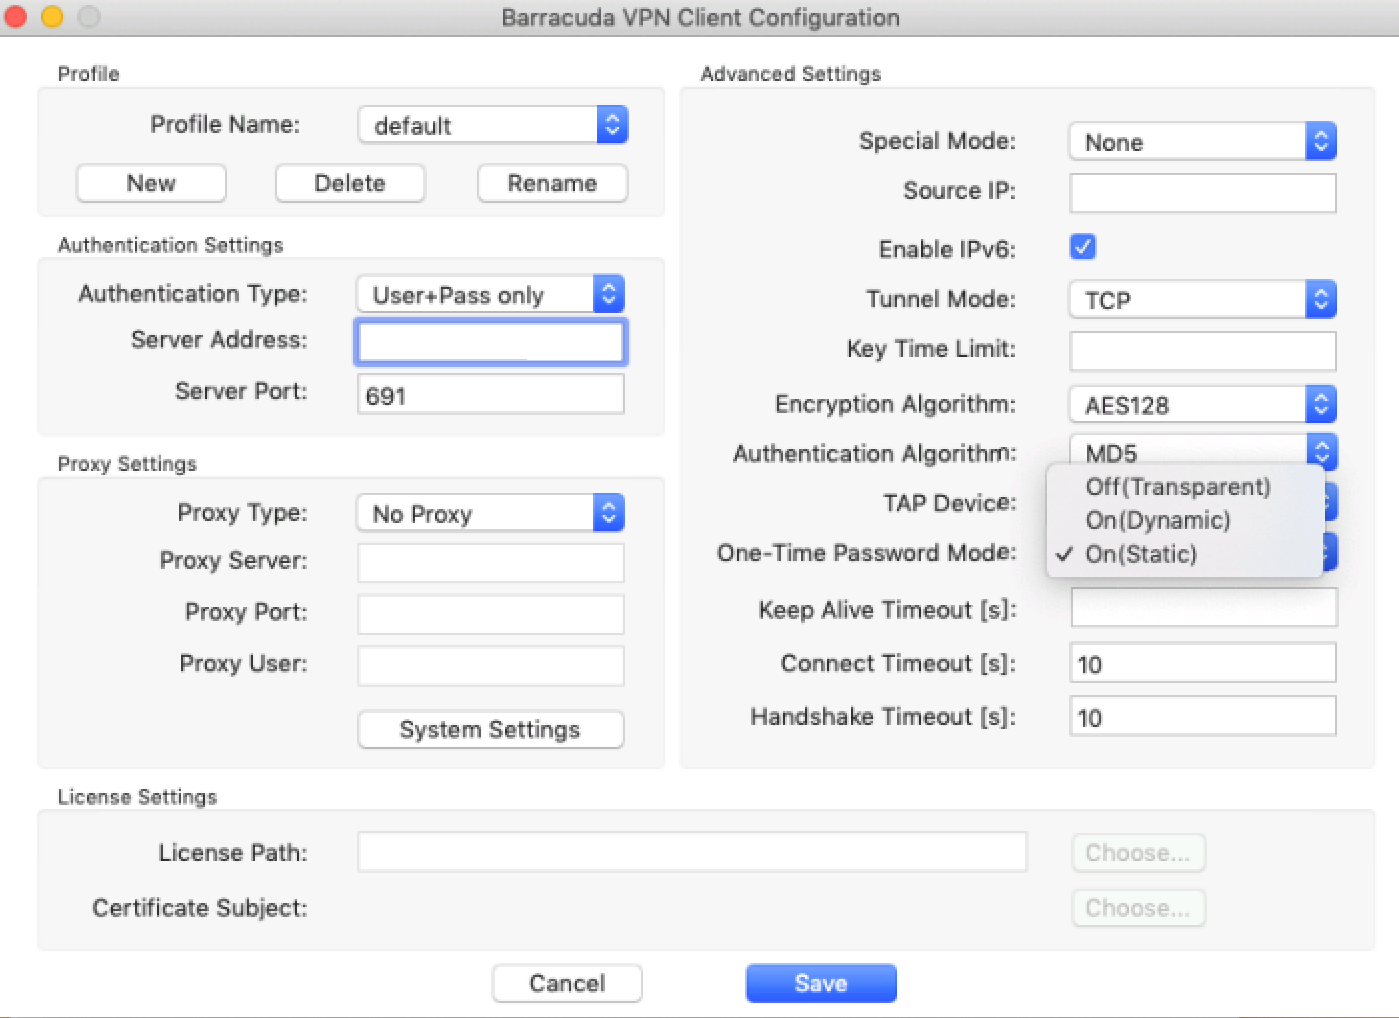Click the 'Authentication Settings' section heading
Screen dimensions: 1399x1018
pyautogui.click(x=171, y=245)
